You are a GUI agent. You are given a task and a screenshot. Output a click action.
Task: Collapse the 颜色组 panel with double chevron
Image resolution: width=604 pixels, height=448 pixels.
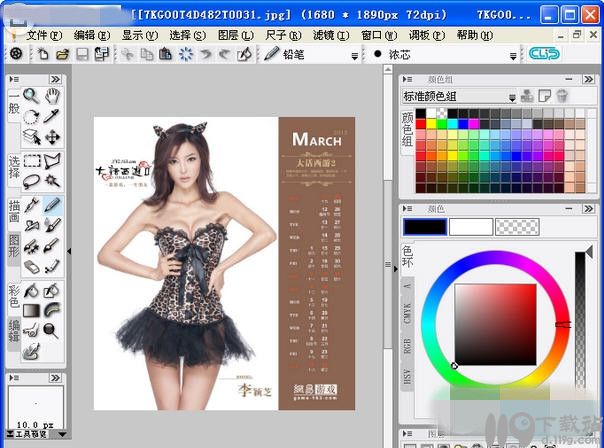point(588,79)
